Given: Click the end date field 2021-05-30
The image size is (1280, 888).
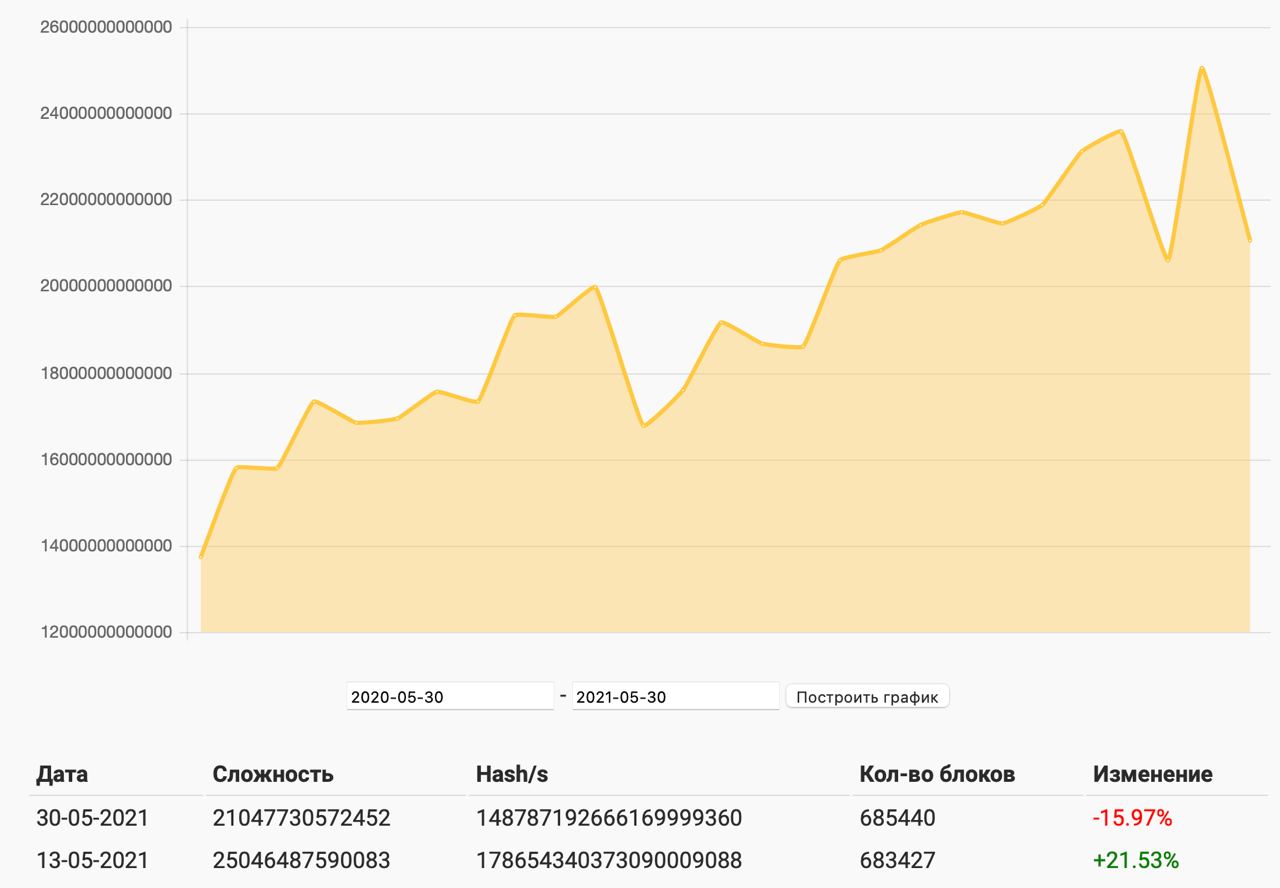Looking at the screenshot, I should click(x=676, y=697).
